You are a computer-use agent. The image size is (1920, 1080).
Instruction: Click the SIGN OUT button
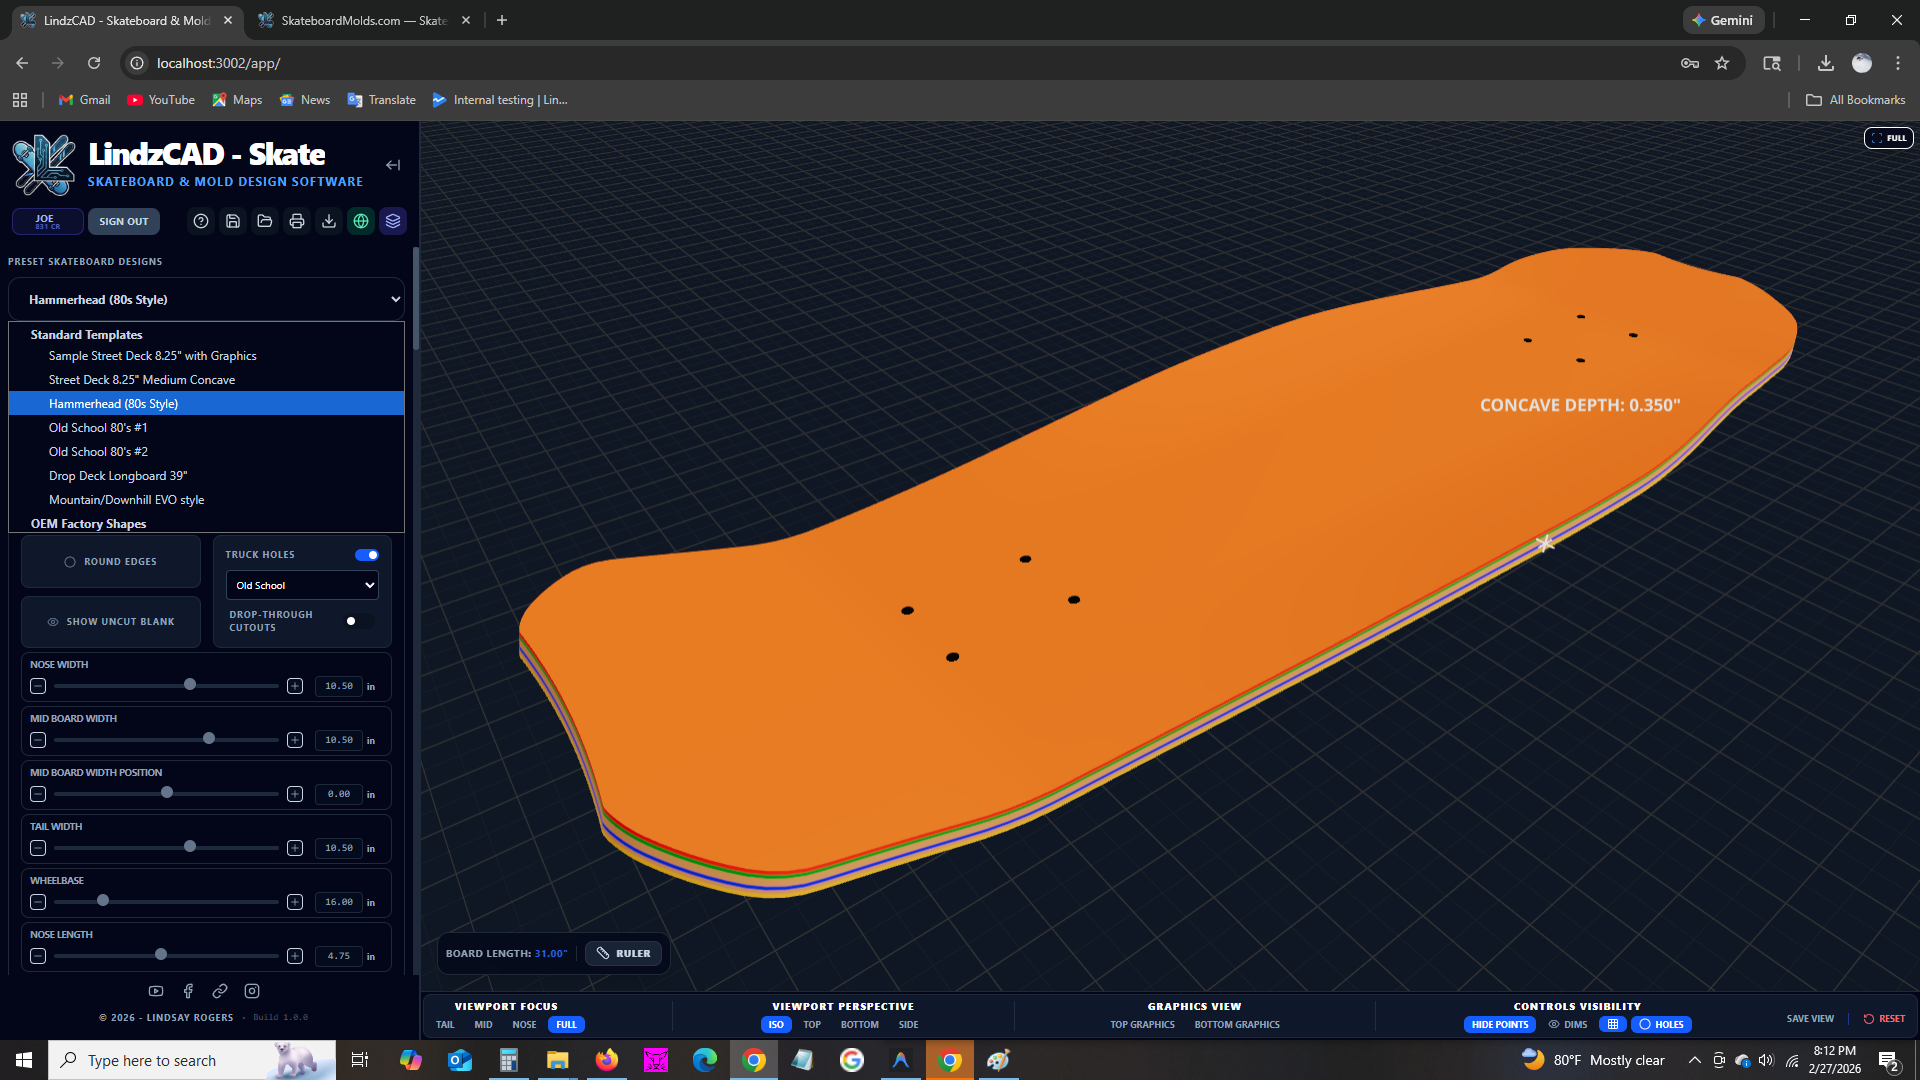pos(123,221)
